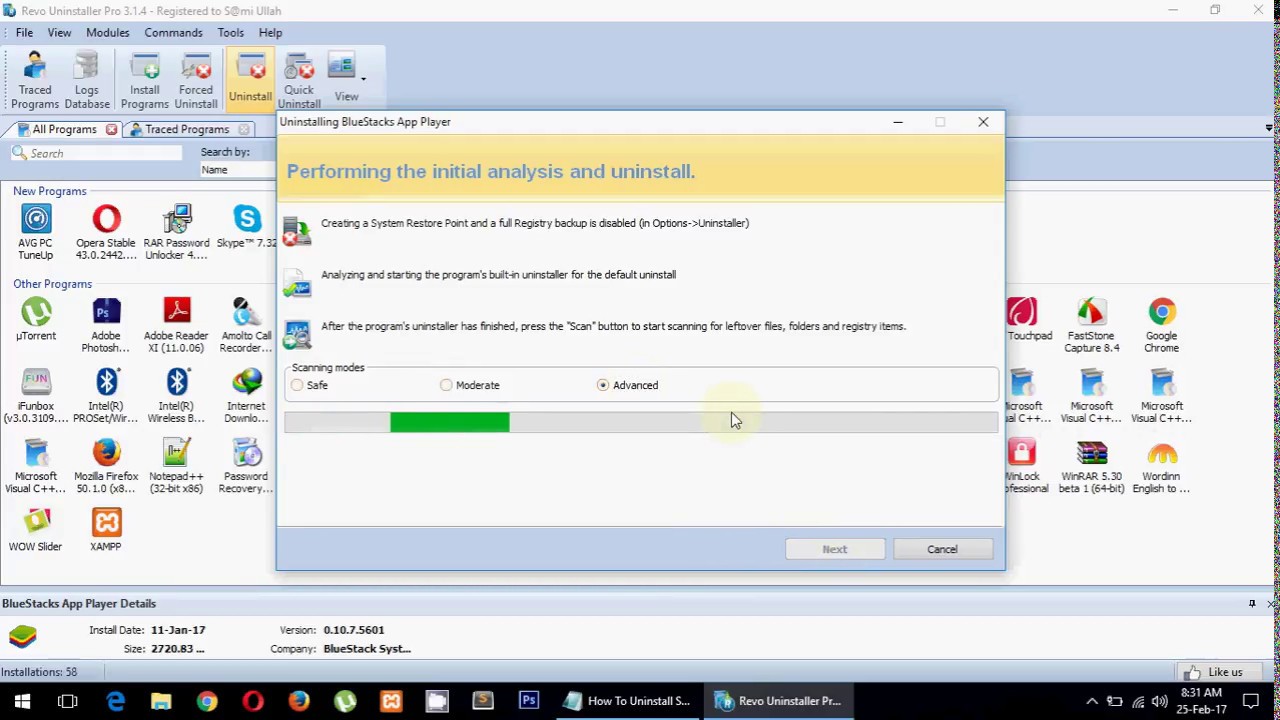Choose the Advanced scanning mode
1280x720 pixels.
point(602,385)
